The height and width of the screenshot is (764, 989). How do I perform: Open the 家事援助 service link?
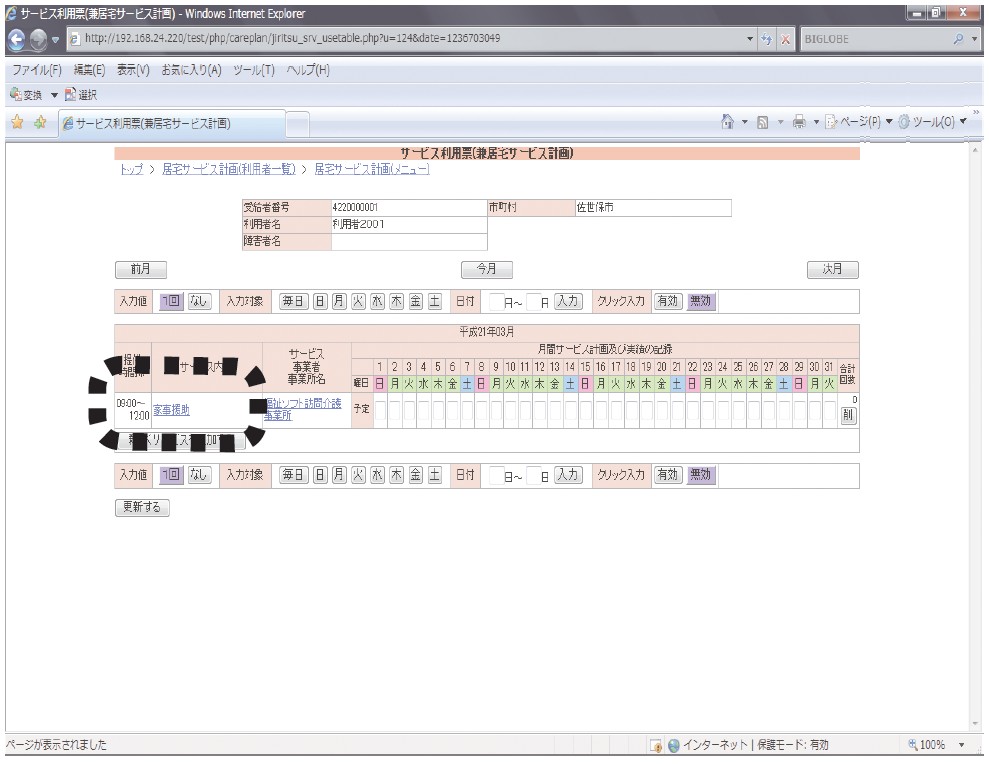click(171, 410)
